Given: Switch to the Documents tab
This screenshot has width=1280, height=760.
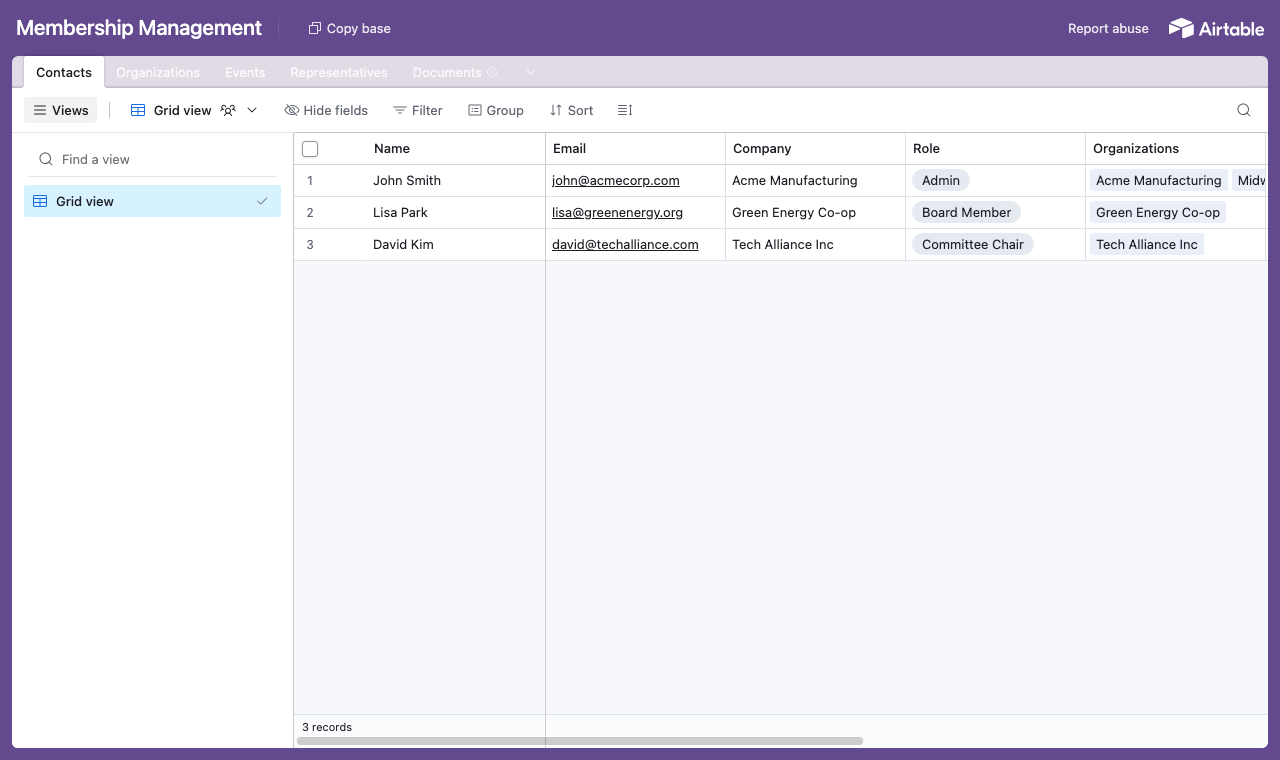Looking at the screenshot, I should tap(455, 73).
